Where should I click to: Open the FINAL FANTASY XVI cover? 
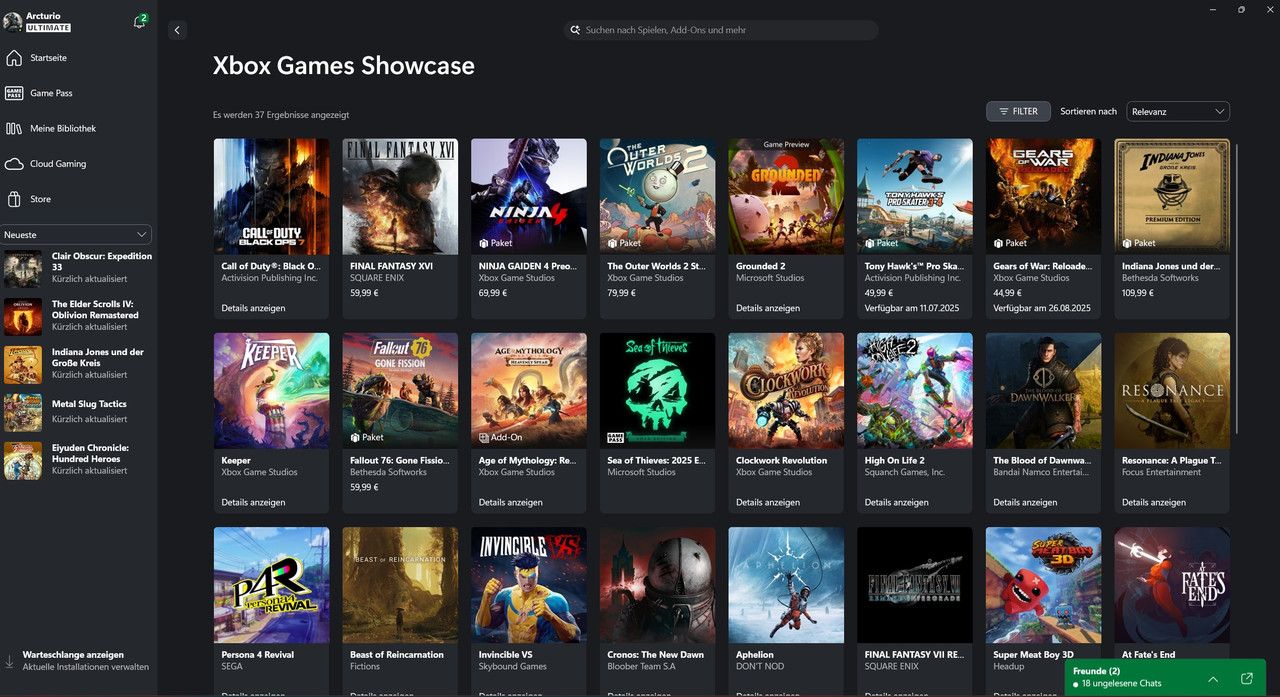400,197
